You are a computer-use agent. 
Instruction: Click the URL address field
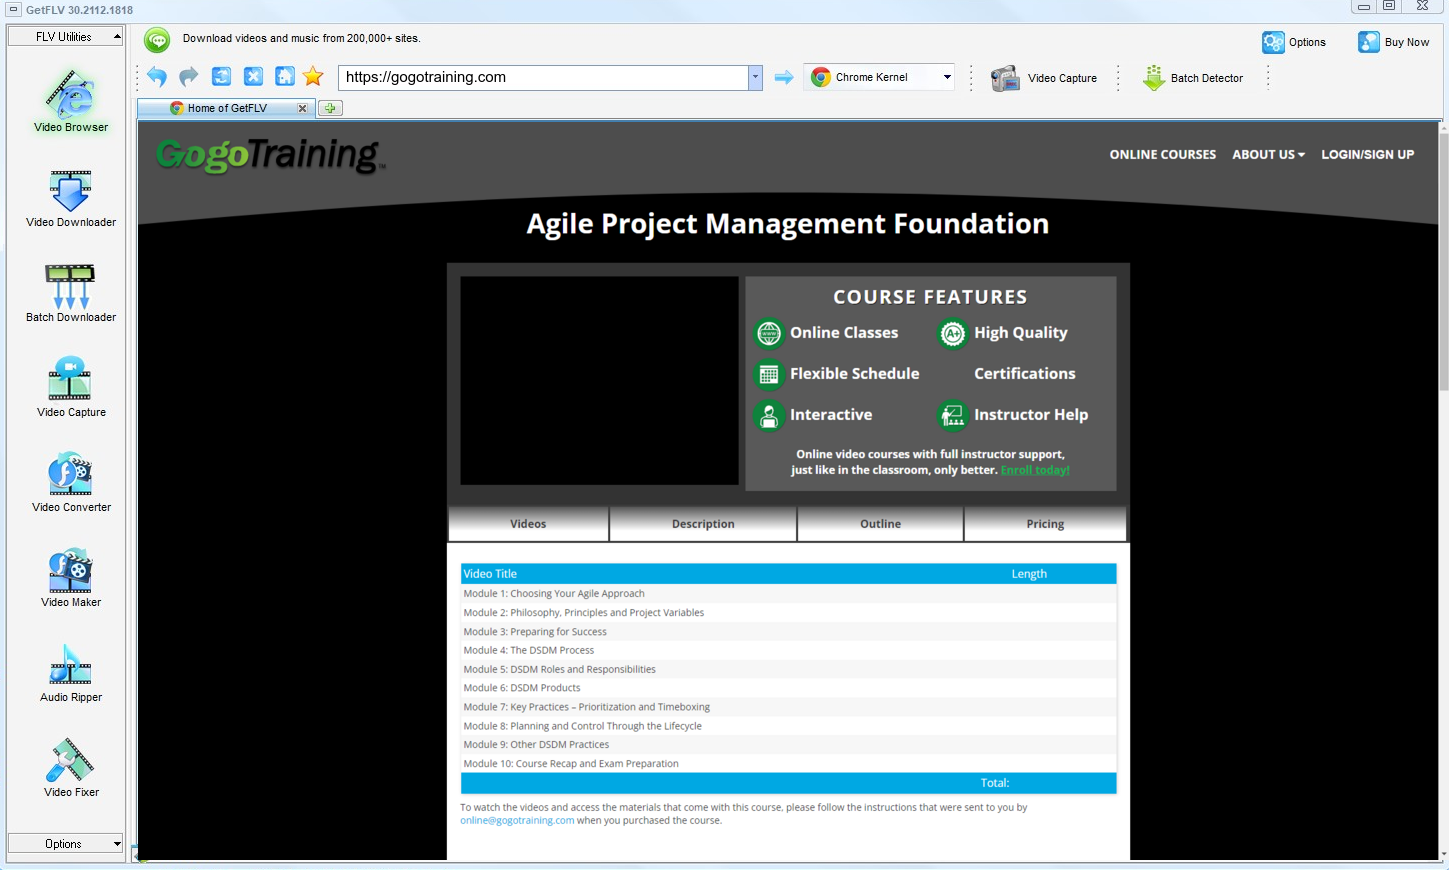point(543,77)
